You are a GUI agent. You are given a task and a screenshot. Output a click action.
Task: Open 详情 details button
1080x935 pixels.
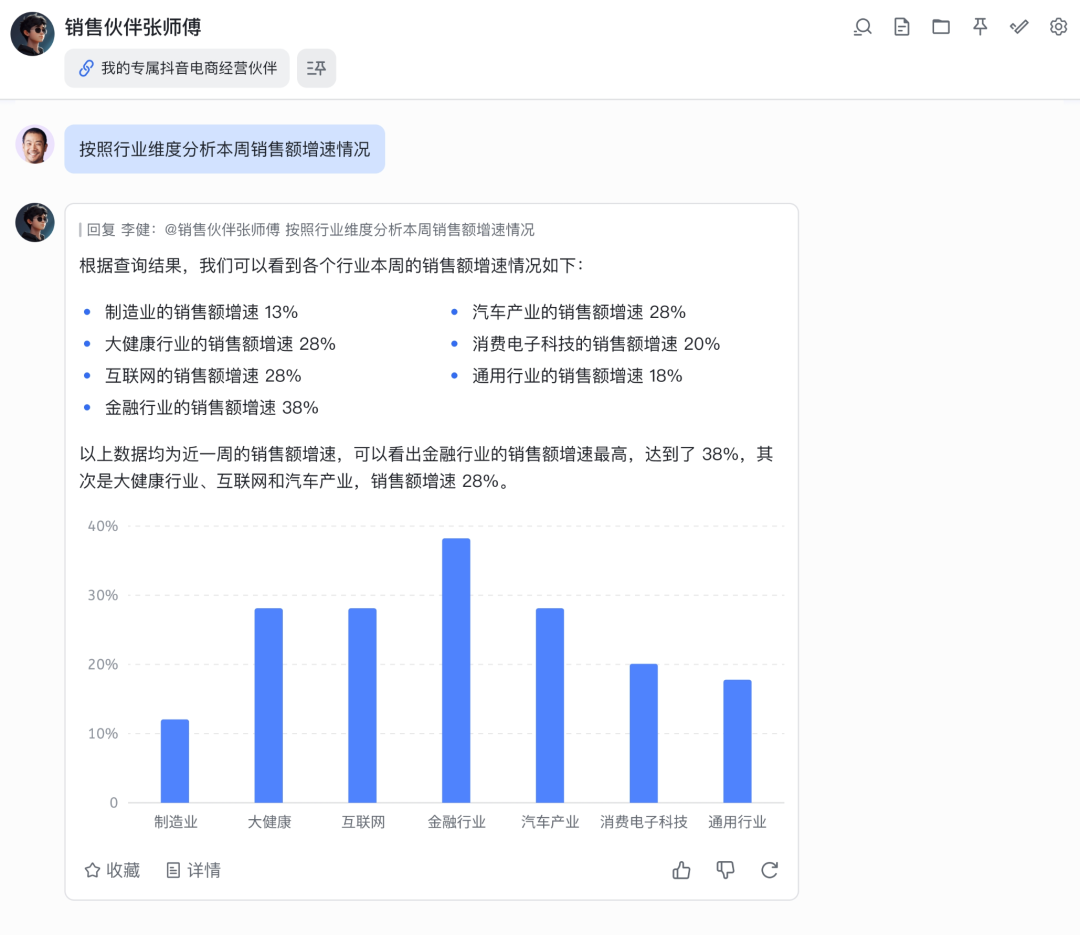194,870
